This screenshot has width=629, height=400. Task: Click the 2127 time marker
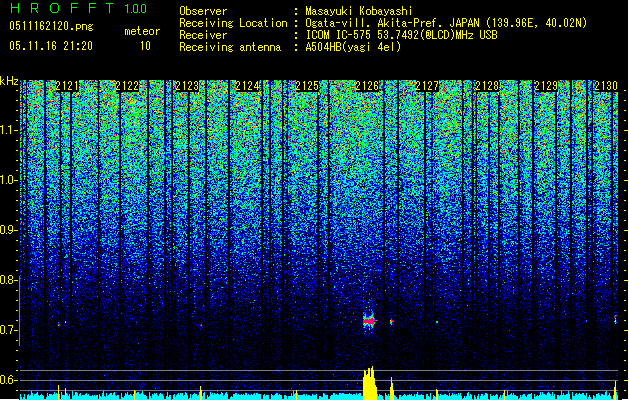point(427,86)
